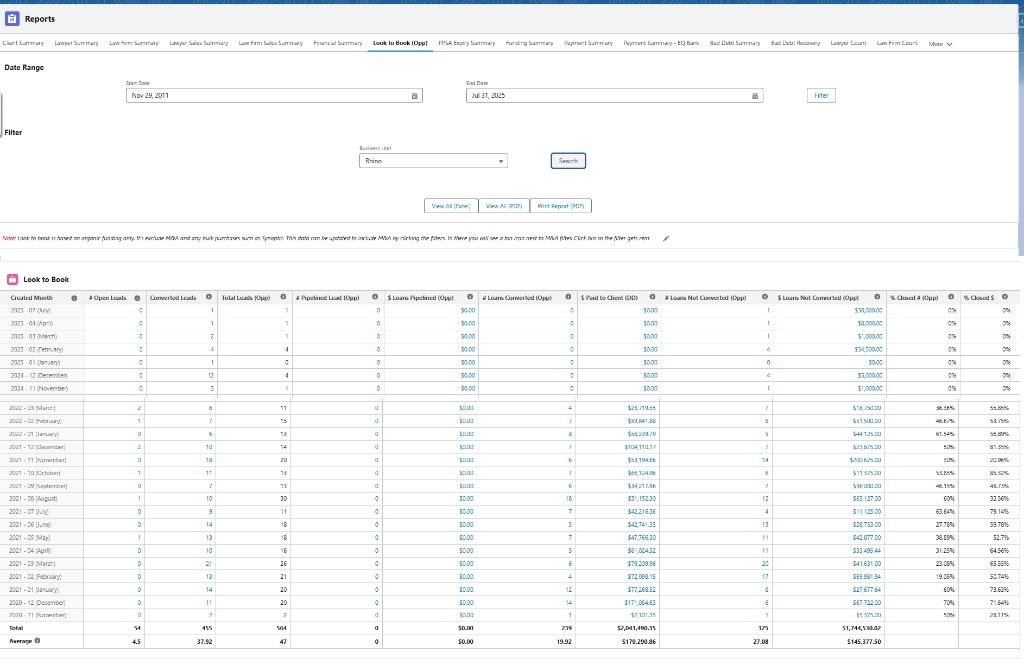
Task: Click info icon next to % Closed # (Opp)
Action: click(951, 297)
